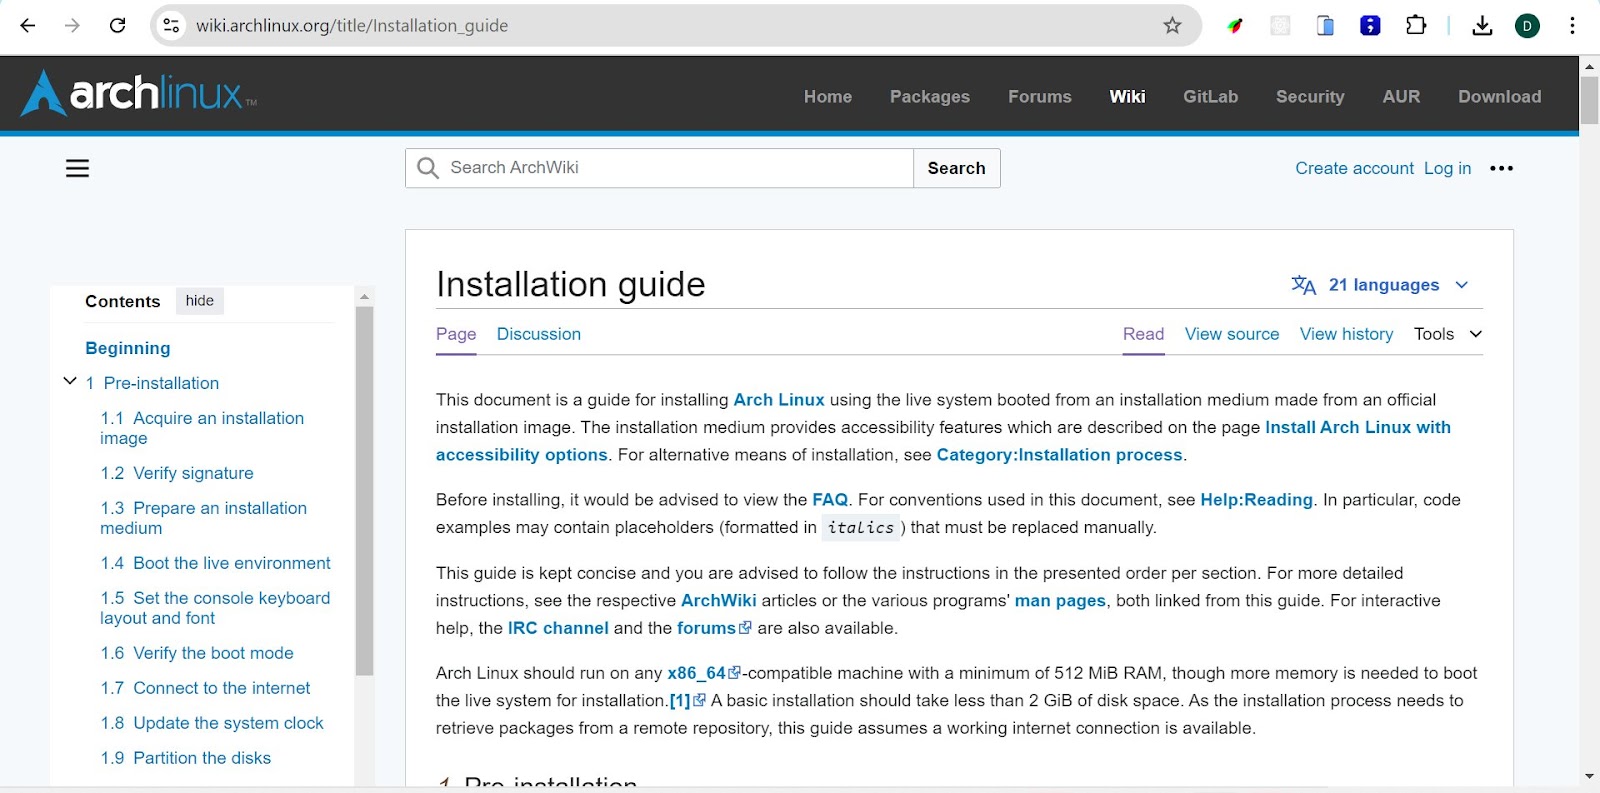Click the browser address bar URL
Screen dimensions: 1600x793
click(352, 26)
